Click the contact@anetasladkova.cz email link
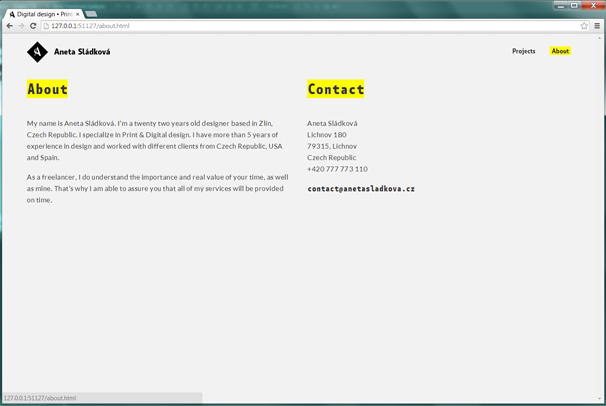The width and height of the screenshot is (606, 406). [x=361, y=189]
